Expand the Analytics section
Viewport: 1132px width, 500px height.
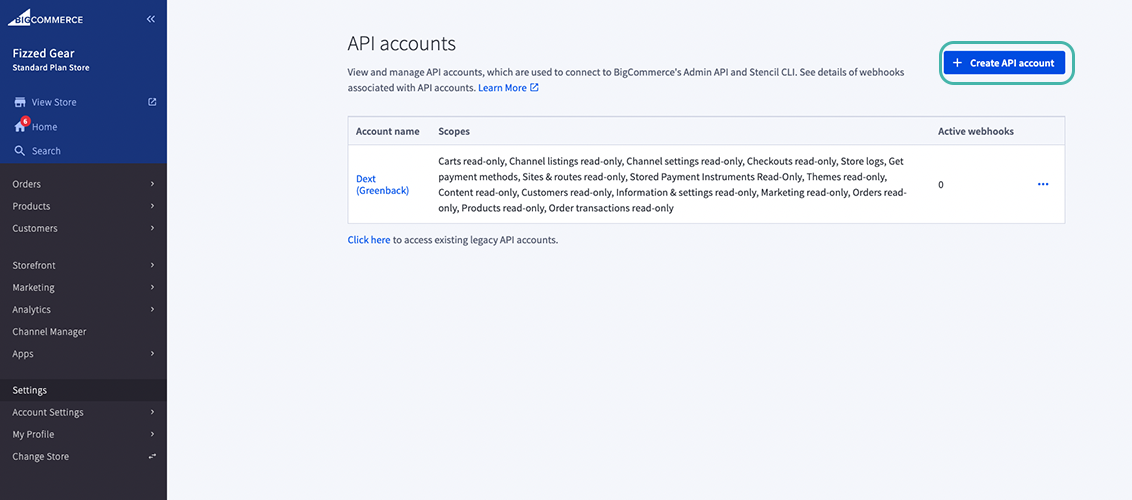83,309
